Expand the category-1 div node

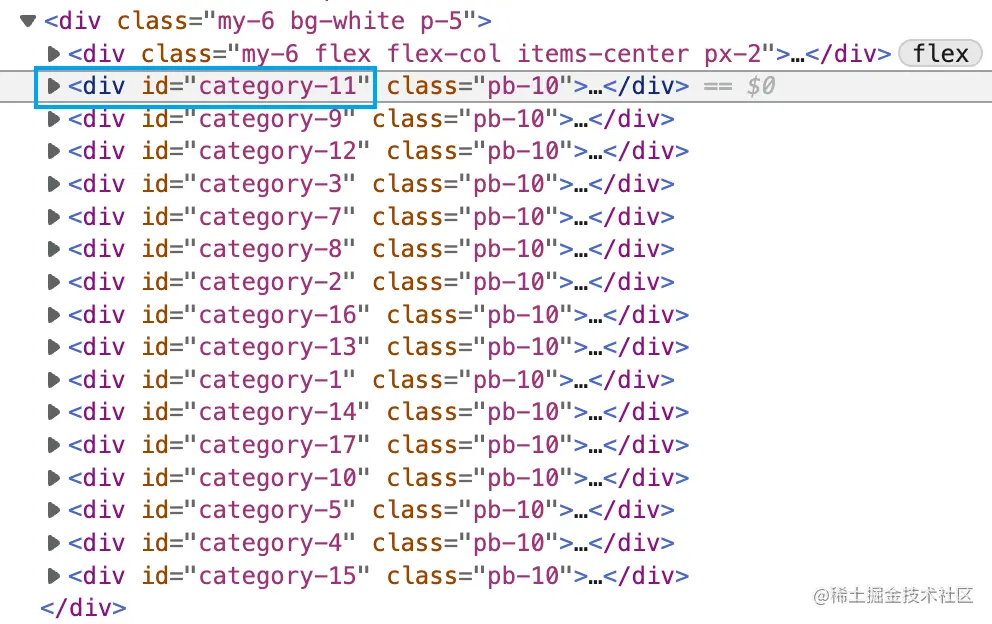click(54, 380)
